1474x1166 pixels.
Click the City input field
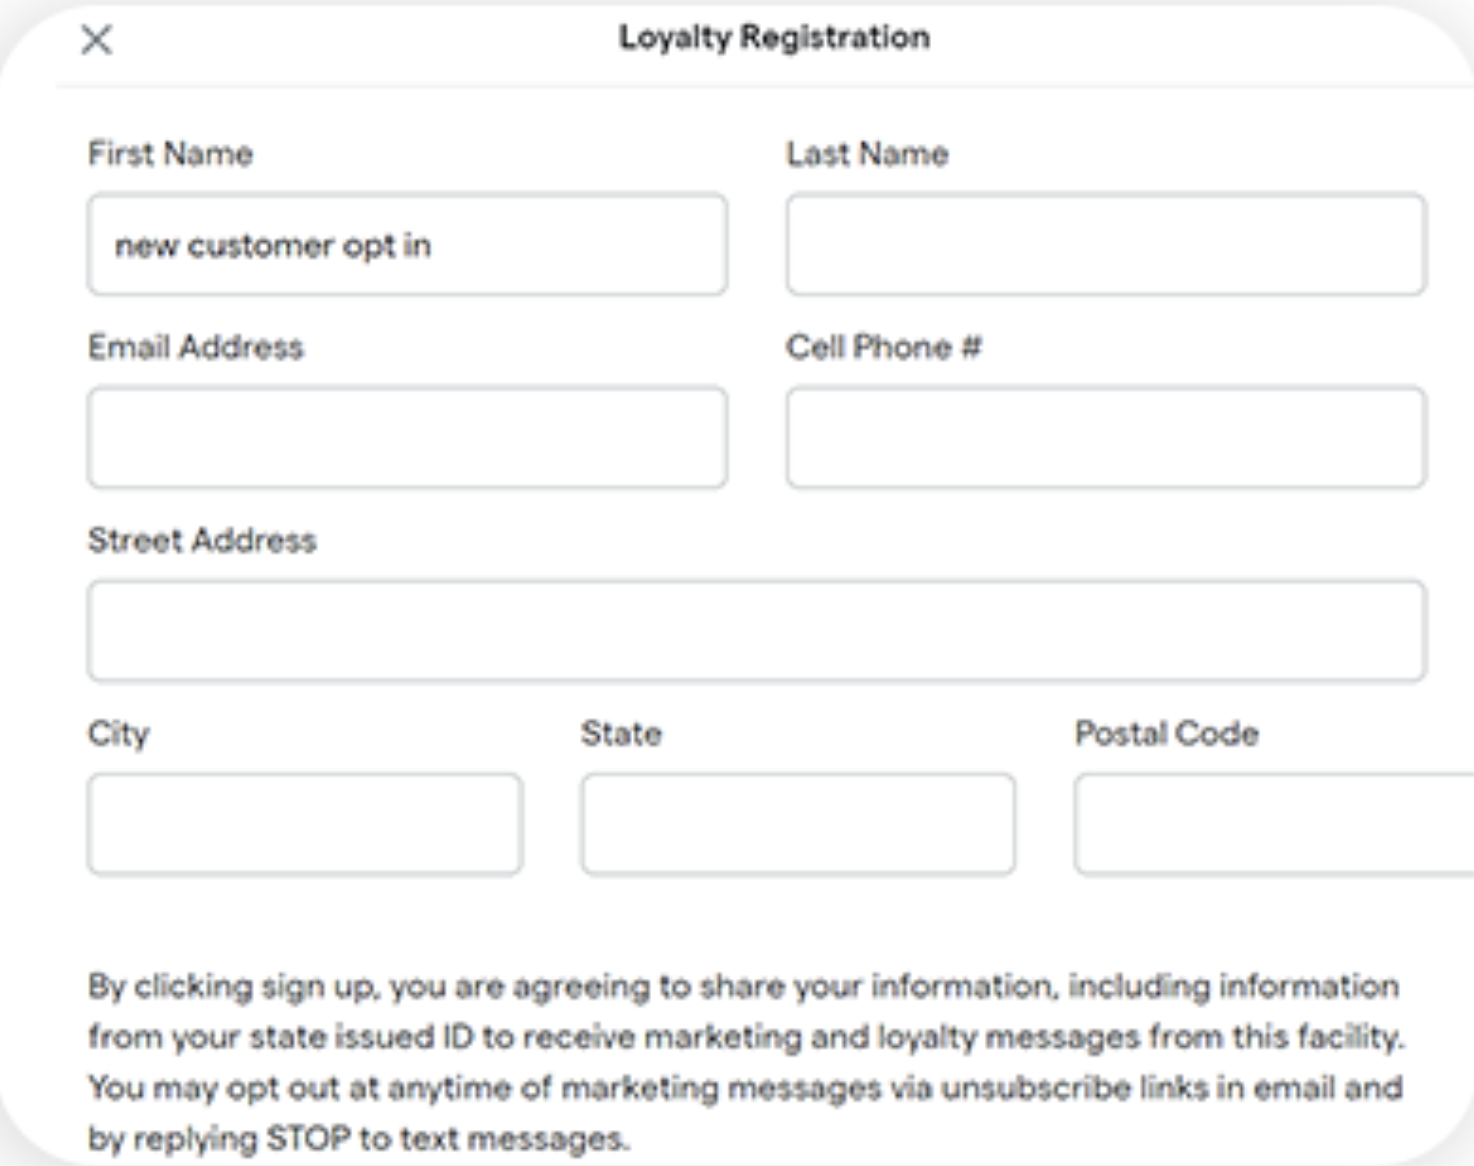305,824
